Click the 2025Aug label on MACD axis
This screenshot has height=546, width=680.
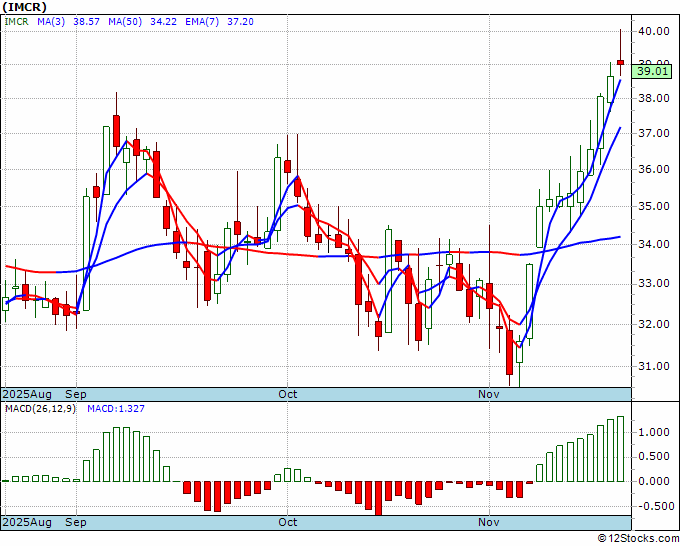coord(27,522)
